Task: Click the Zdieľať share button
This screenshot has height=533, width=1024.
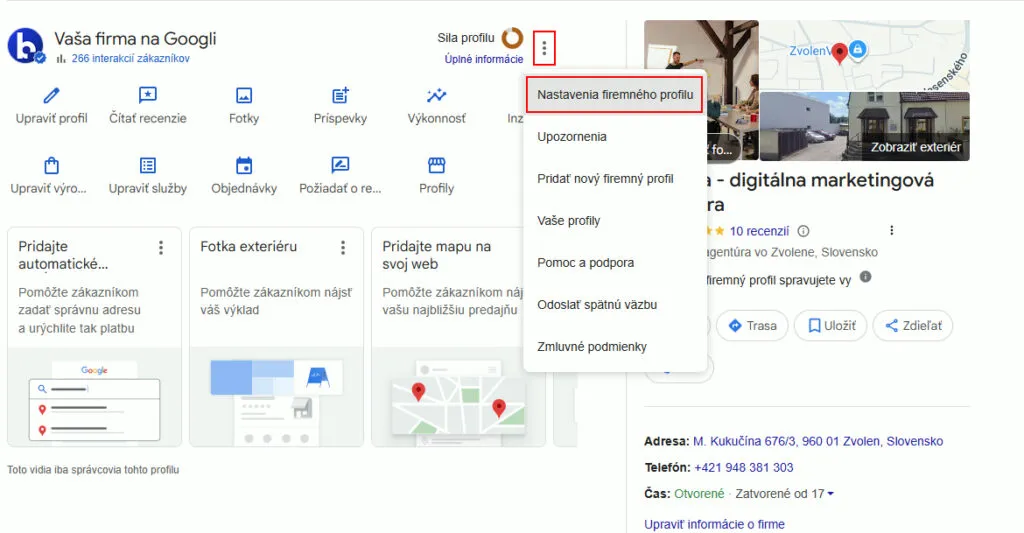Action: pyautogui.click(x=912, y=326)
